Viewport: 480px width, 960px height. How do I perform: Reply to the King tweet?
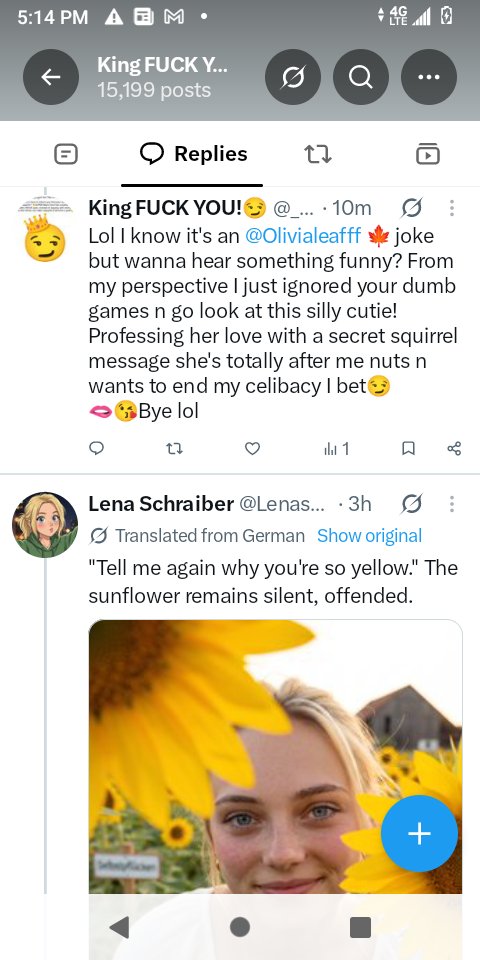[96, 449]
